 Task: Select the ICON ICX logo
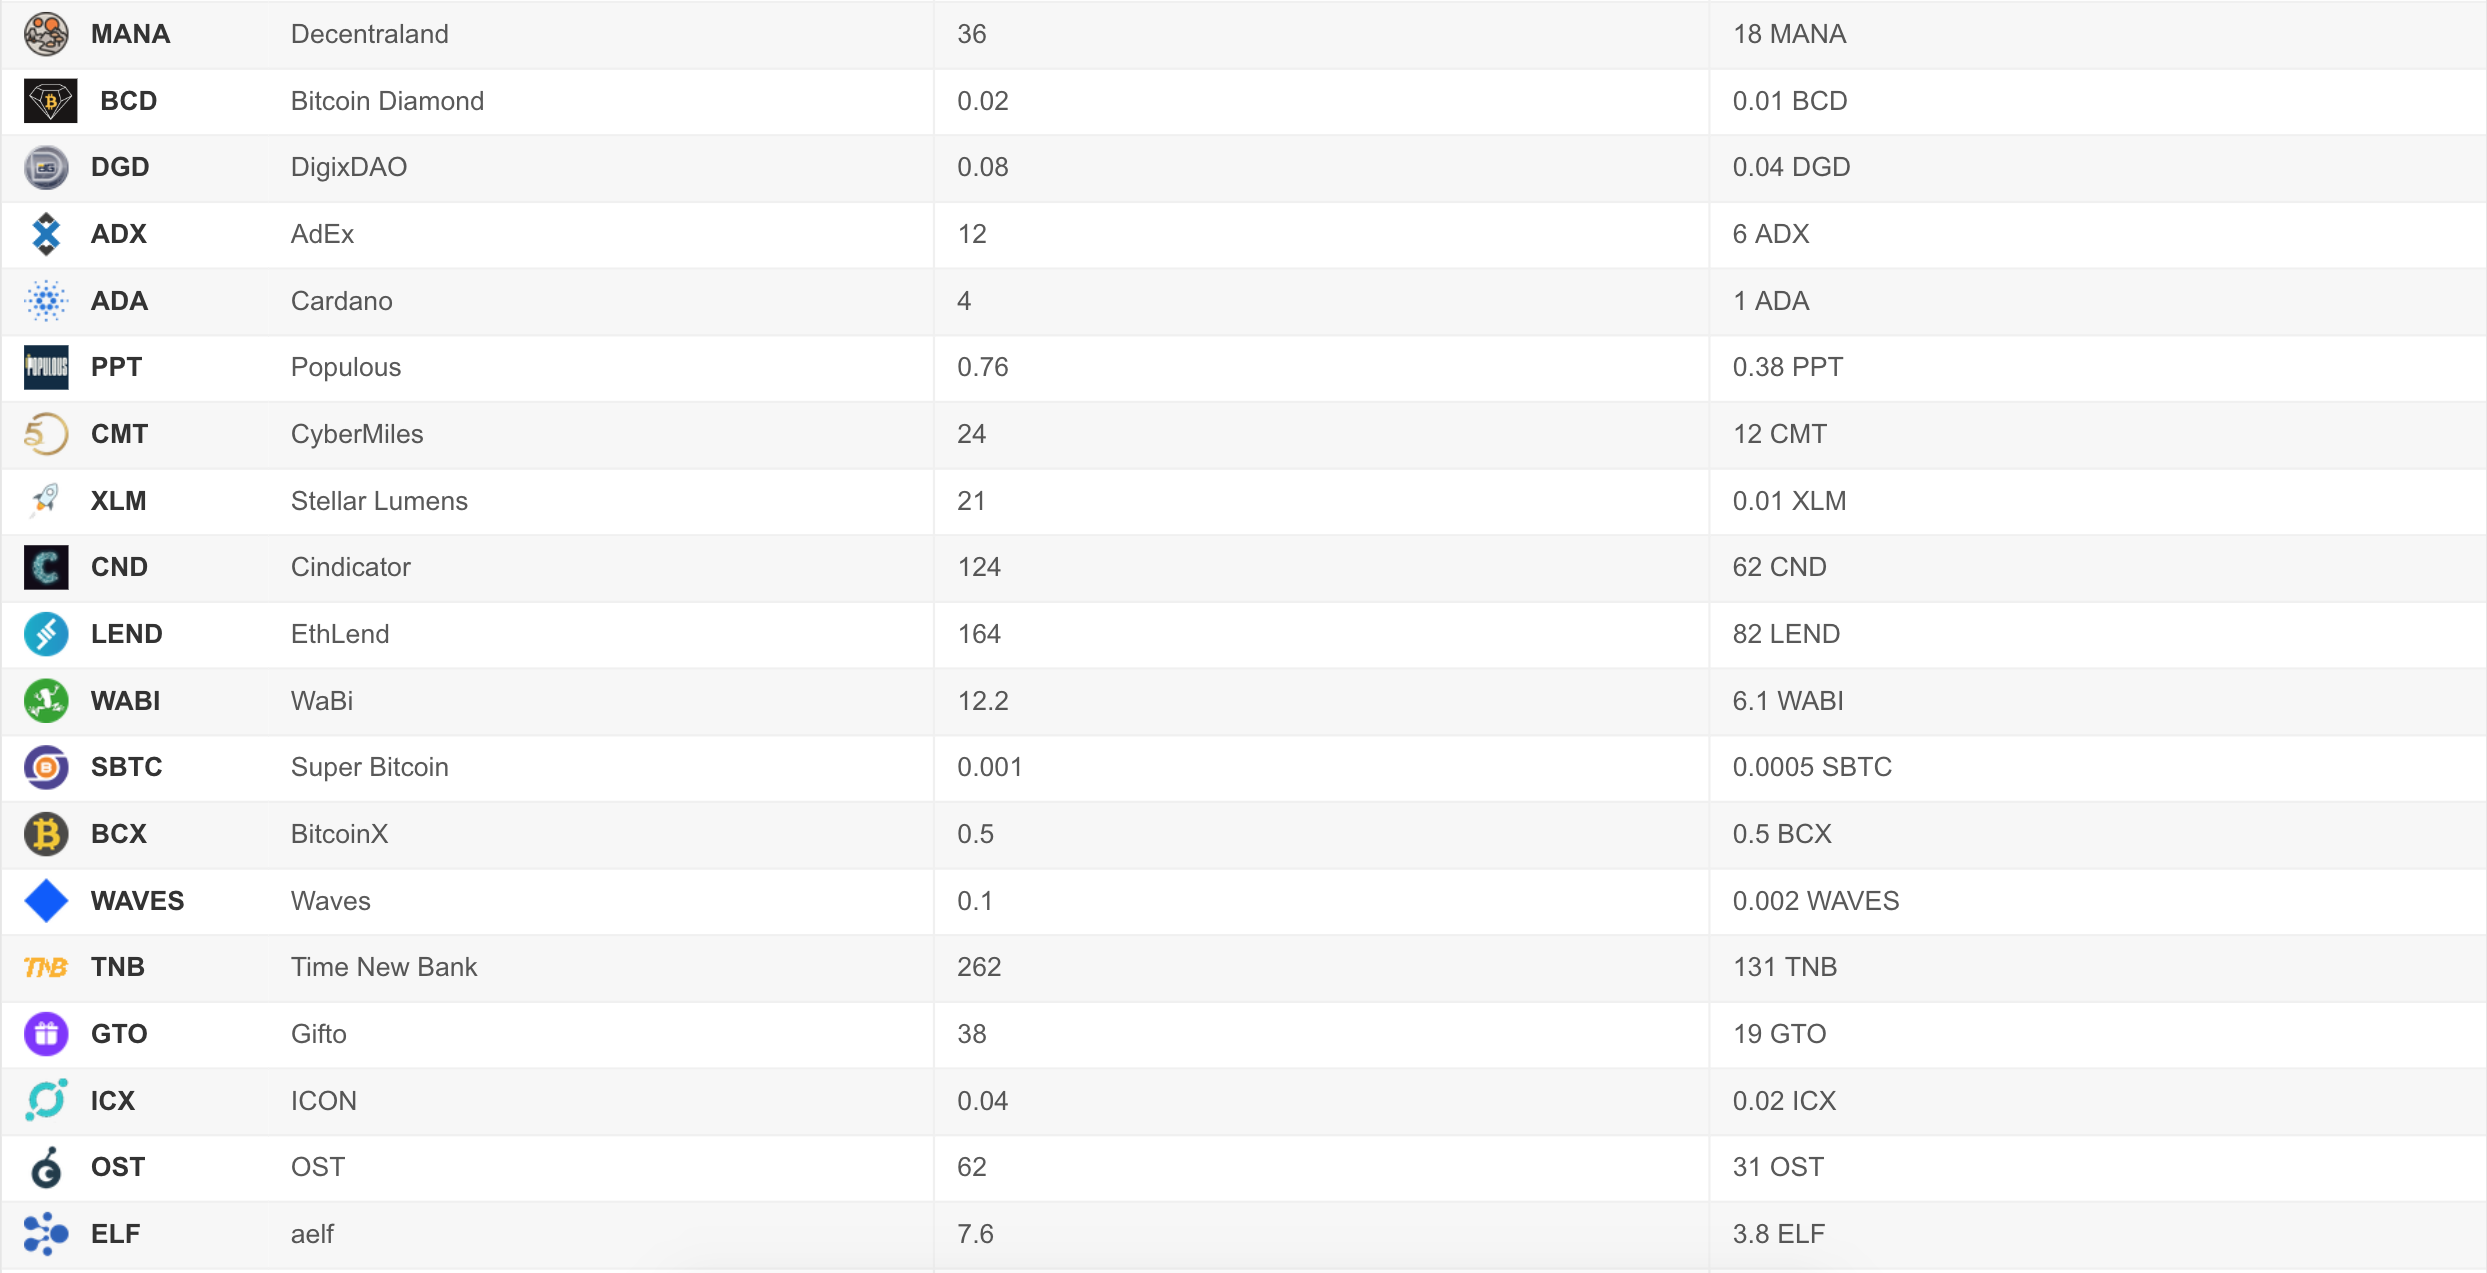(x=46, y=1100)
